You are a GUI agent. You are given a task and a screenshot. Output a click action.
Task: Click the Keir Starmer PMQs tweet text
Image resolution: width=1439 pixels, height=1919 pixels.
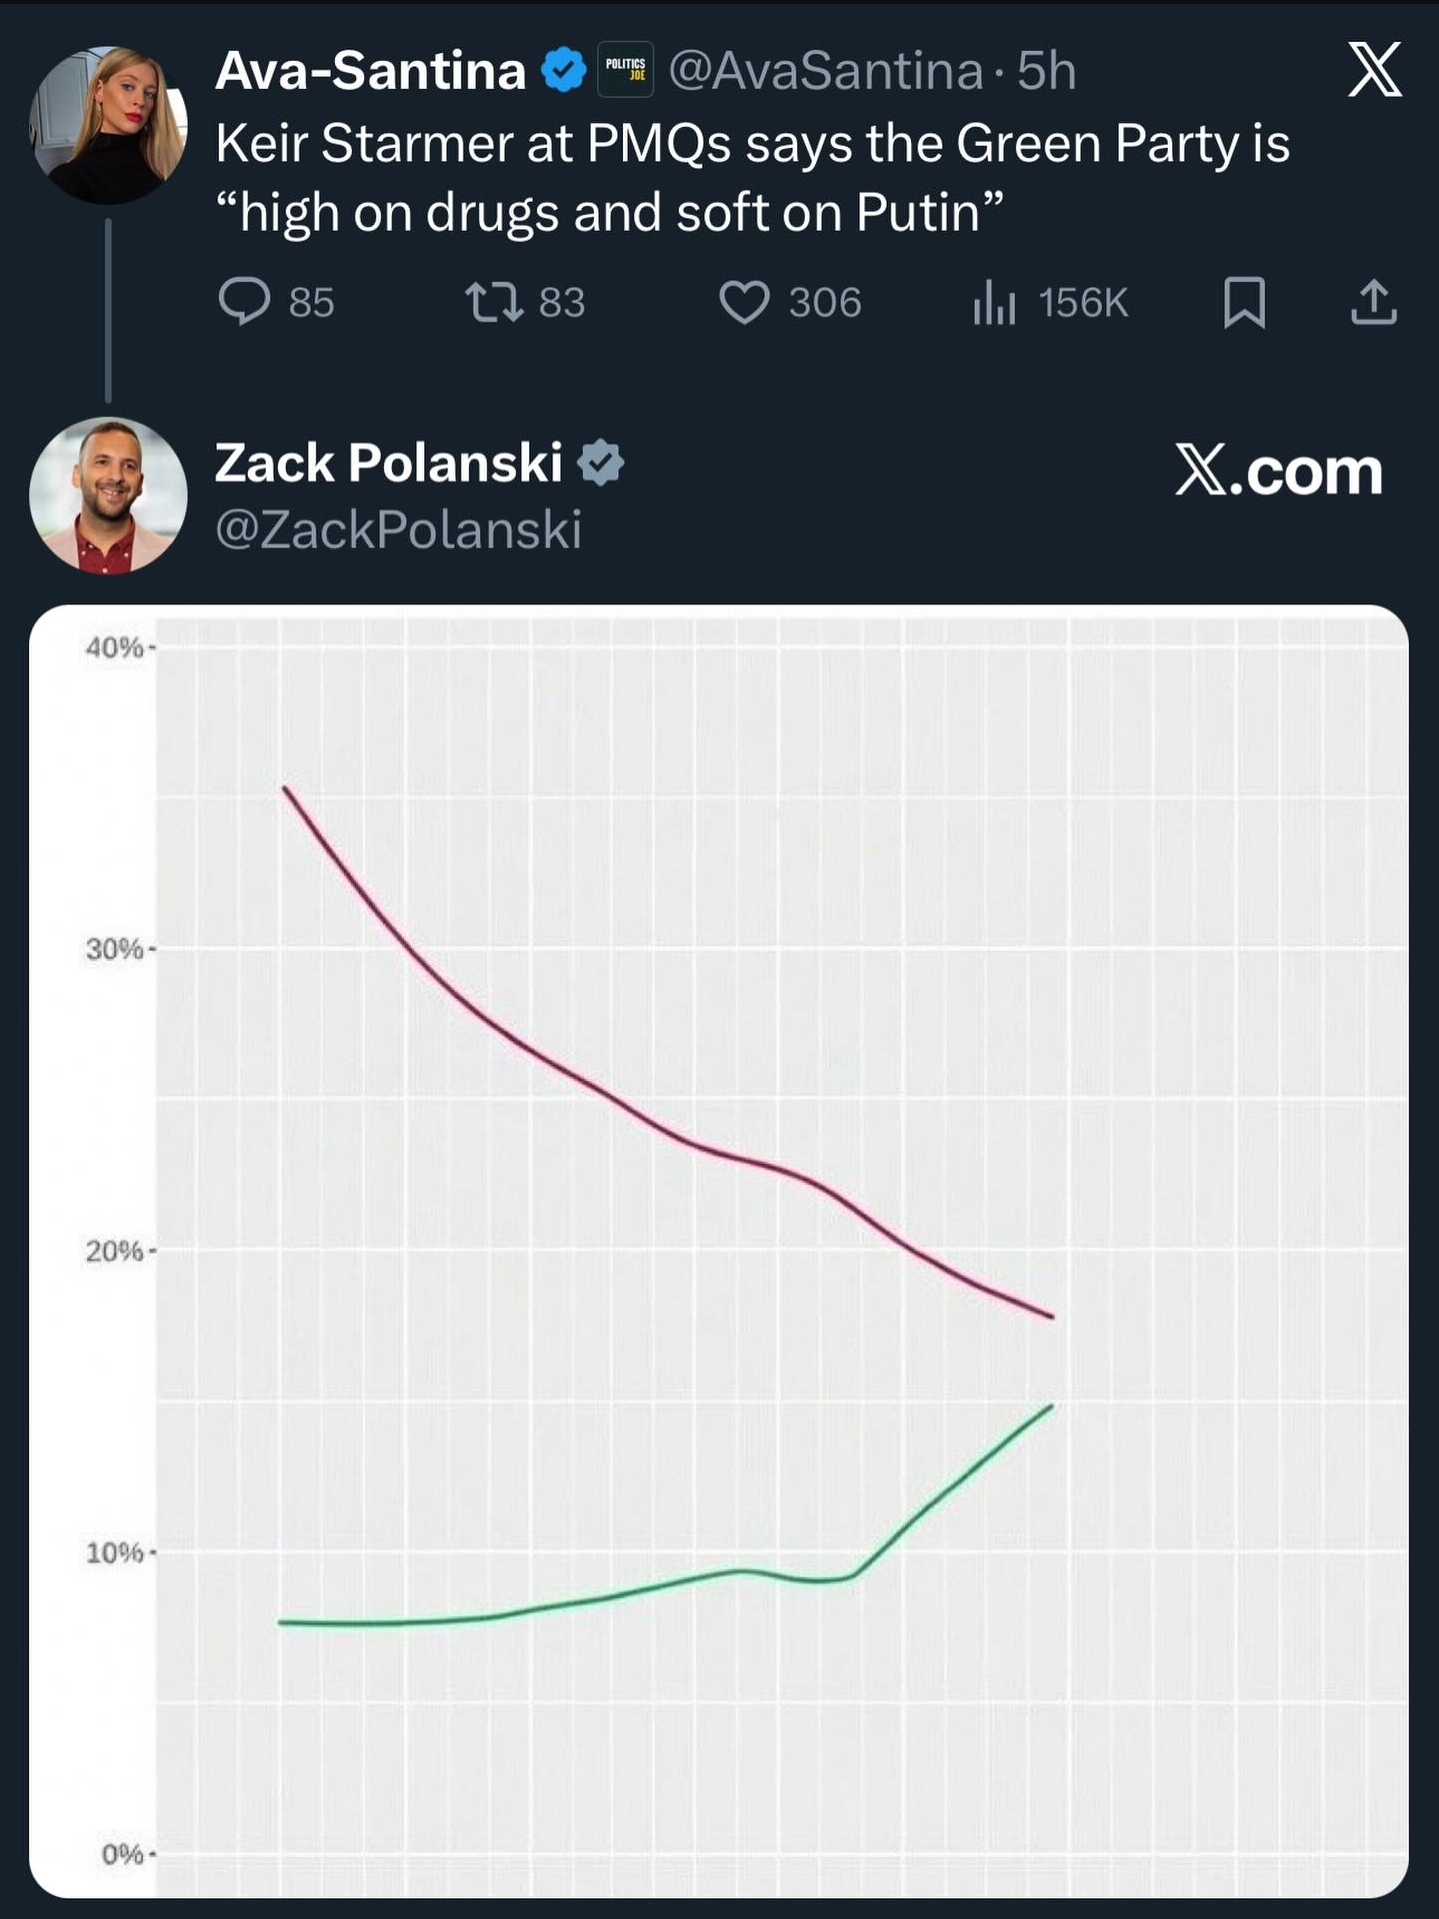[x=752, y=178]
